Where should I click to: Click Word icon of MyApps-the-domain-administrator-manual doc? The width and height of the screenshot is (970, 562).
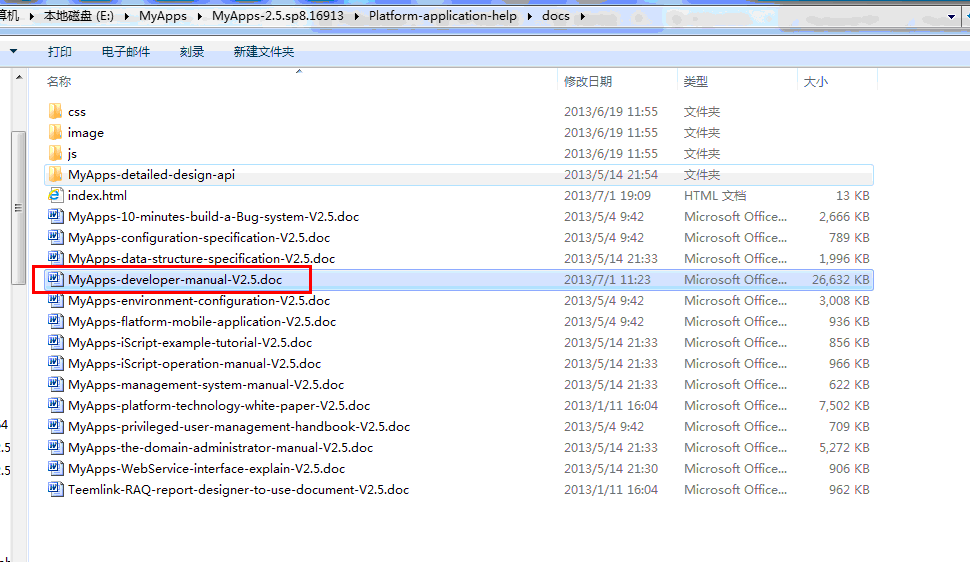point(56,447)
